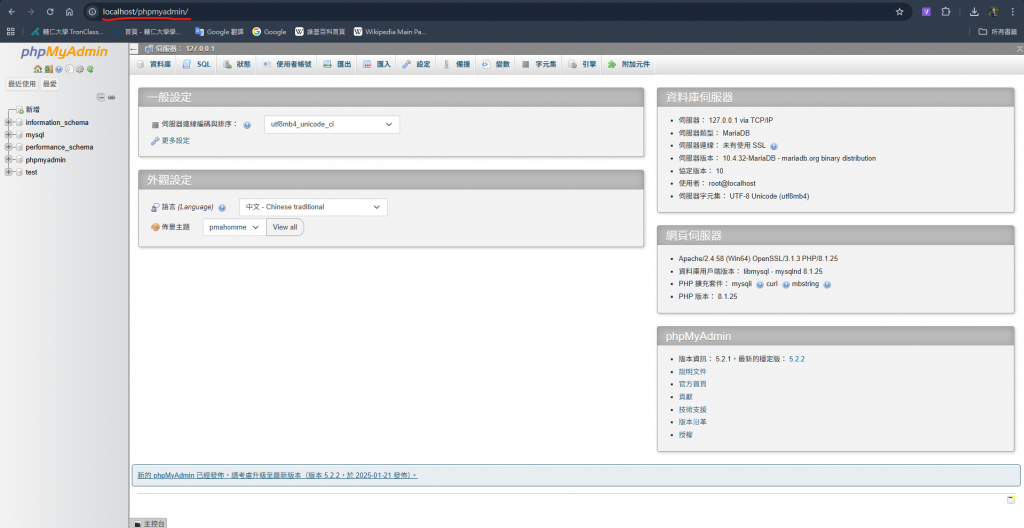Viewport: 1024px width, 528px height.
Task: Click the help icon beside server connection collation
Action: tap(247, 125)
